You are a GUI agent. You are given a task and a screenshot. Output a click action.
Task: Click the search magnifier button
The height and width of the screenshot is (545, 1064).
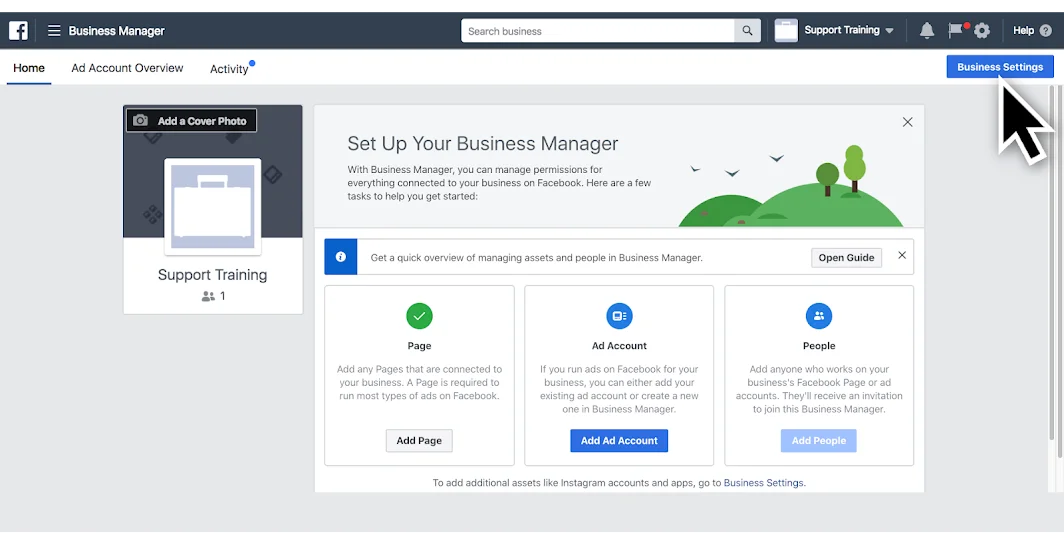[x=747, y=31]
